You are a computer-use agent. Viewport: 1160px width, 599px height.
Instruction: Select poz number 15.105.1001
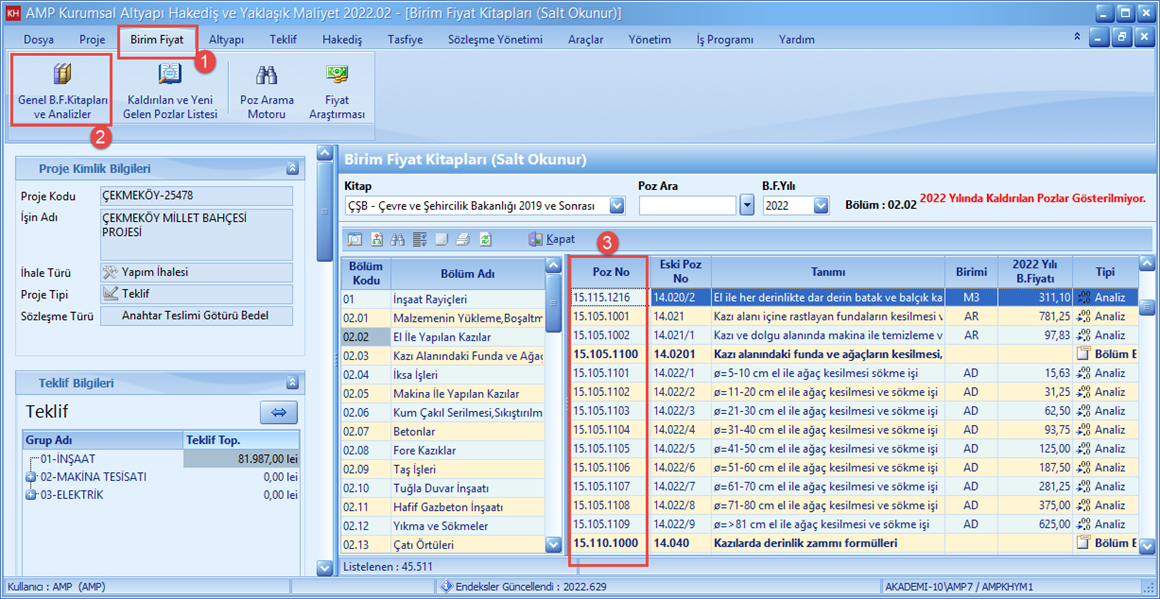pos(610,316)
